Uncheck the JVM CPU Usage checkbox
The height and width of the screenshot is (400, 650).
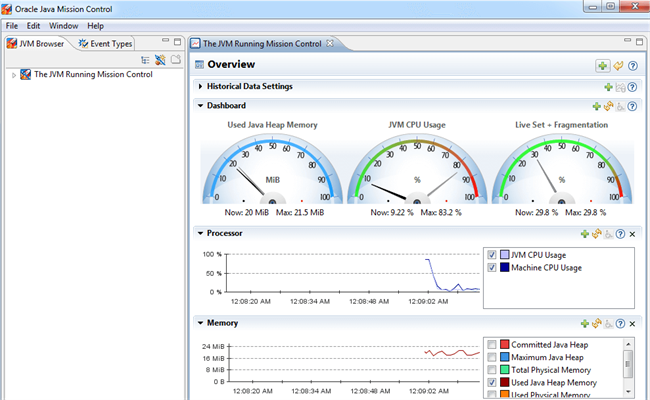pyautogui.click(x=492, y=255)
